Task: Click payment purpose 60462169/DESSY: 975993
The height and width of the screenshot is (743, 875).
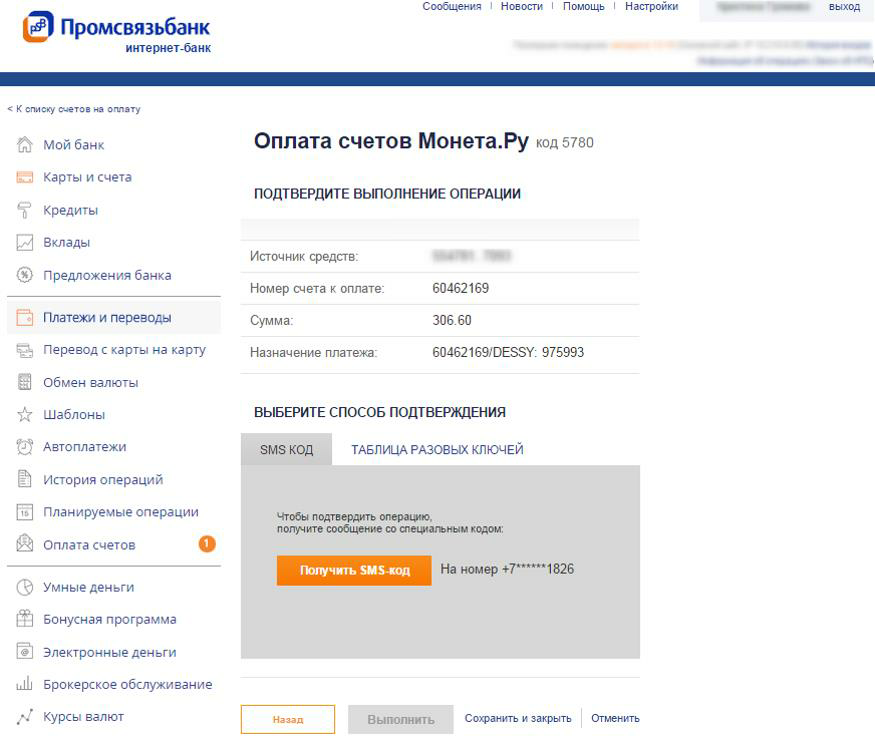Action: pyautogui.click(x=508, y=352)
